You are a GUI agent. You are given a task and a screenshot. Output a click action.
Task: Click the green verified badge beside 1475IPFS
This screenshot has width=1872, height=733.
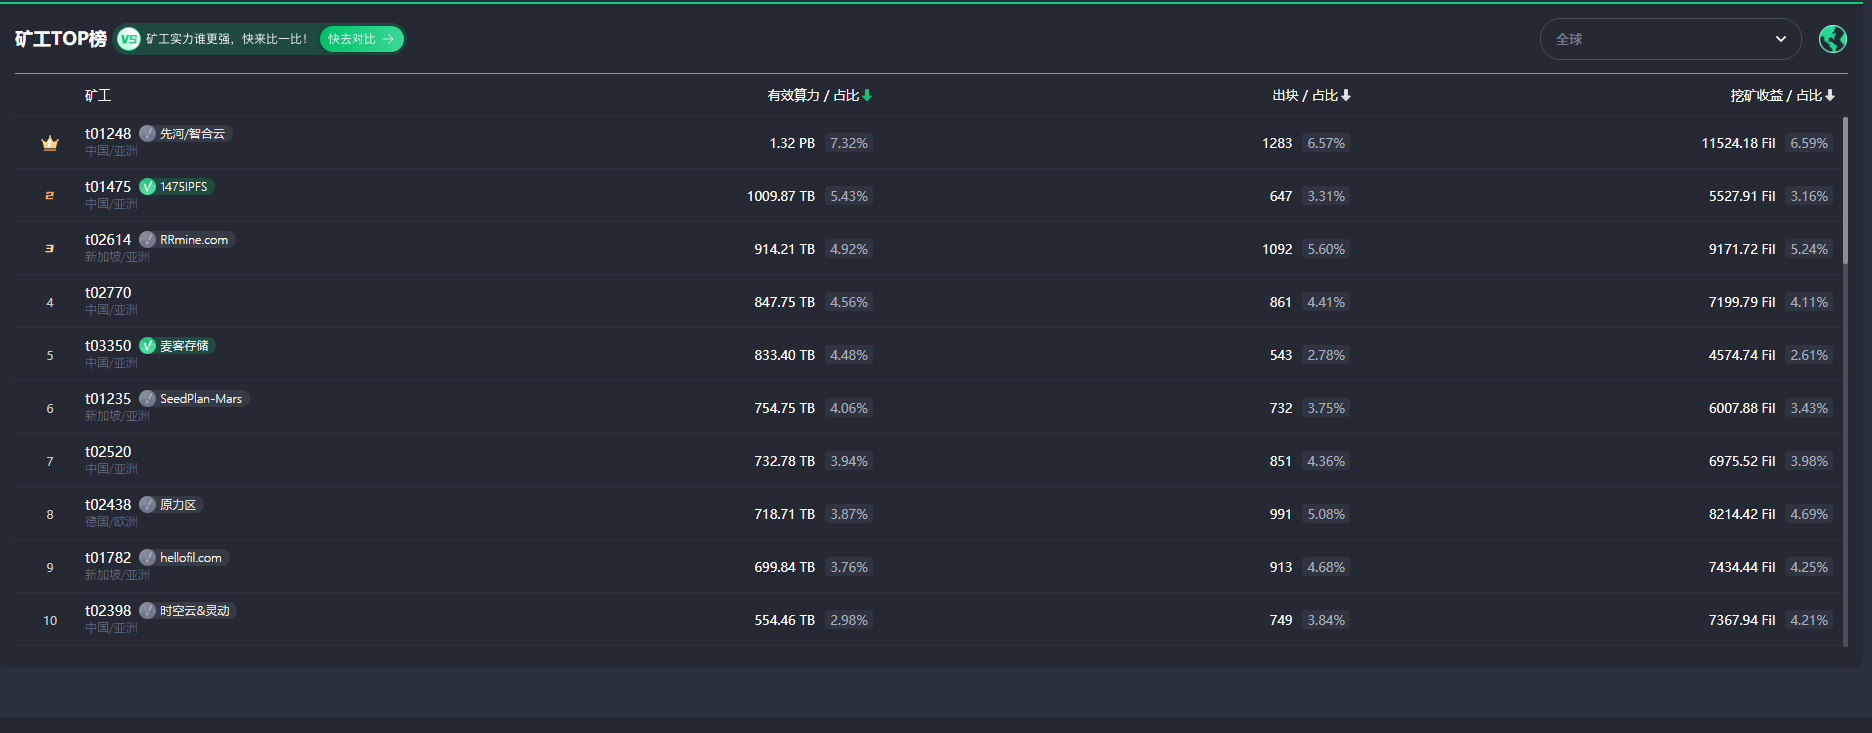pos(147,187)
